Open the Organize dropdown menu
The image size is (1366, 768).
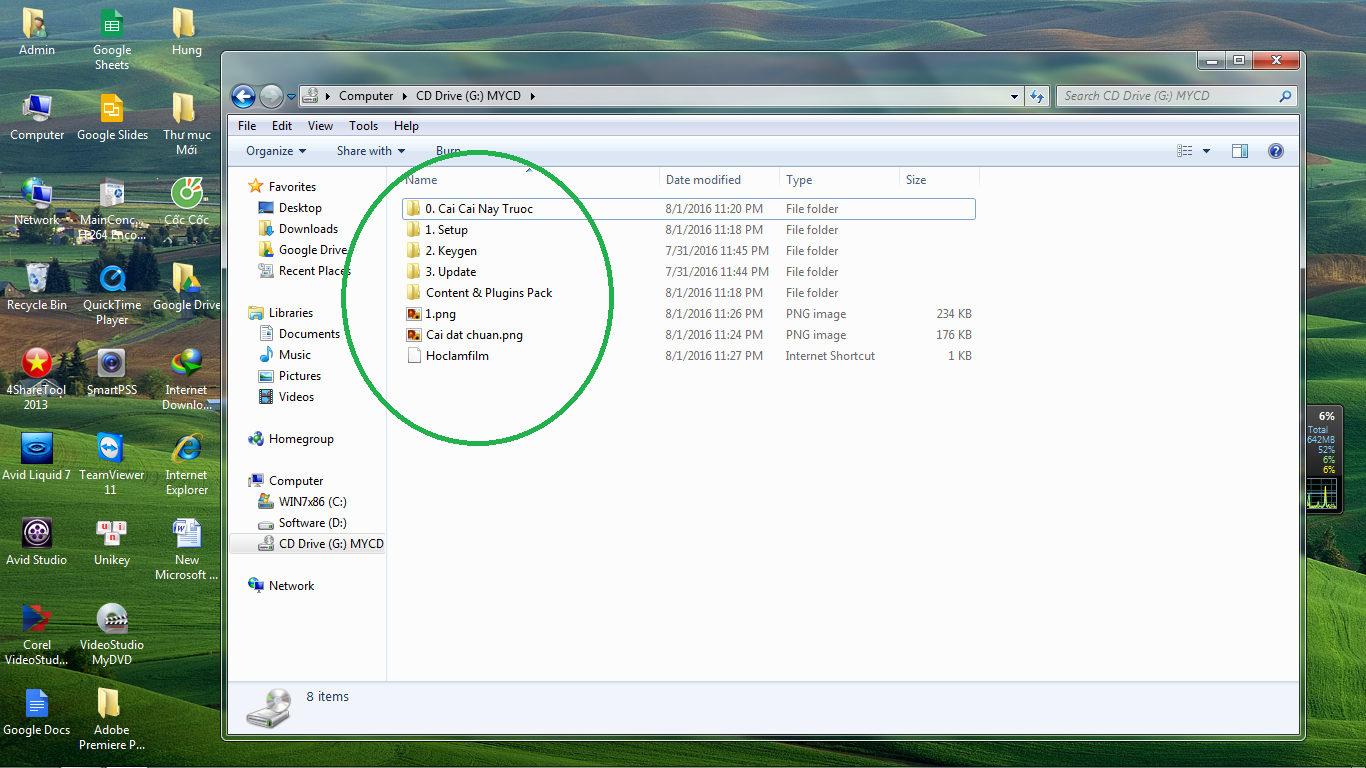(x=276, y=151)
